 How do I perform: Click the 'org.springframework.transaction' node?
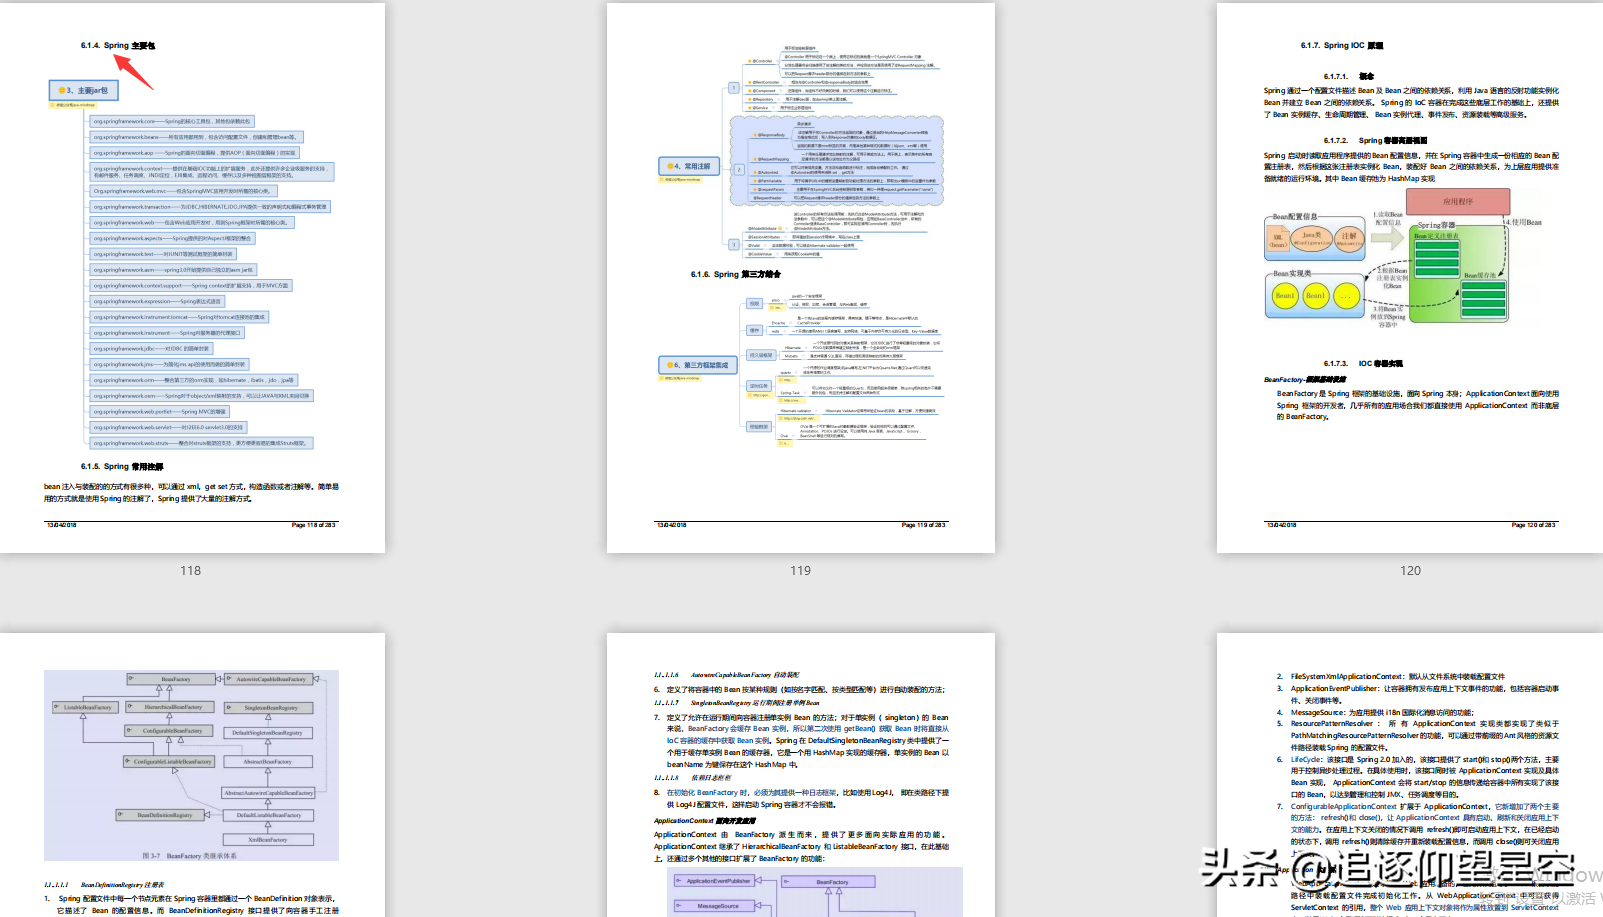(210, 206)
